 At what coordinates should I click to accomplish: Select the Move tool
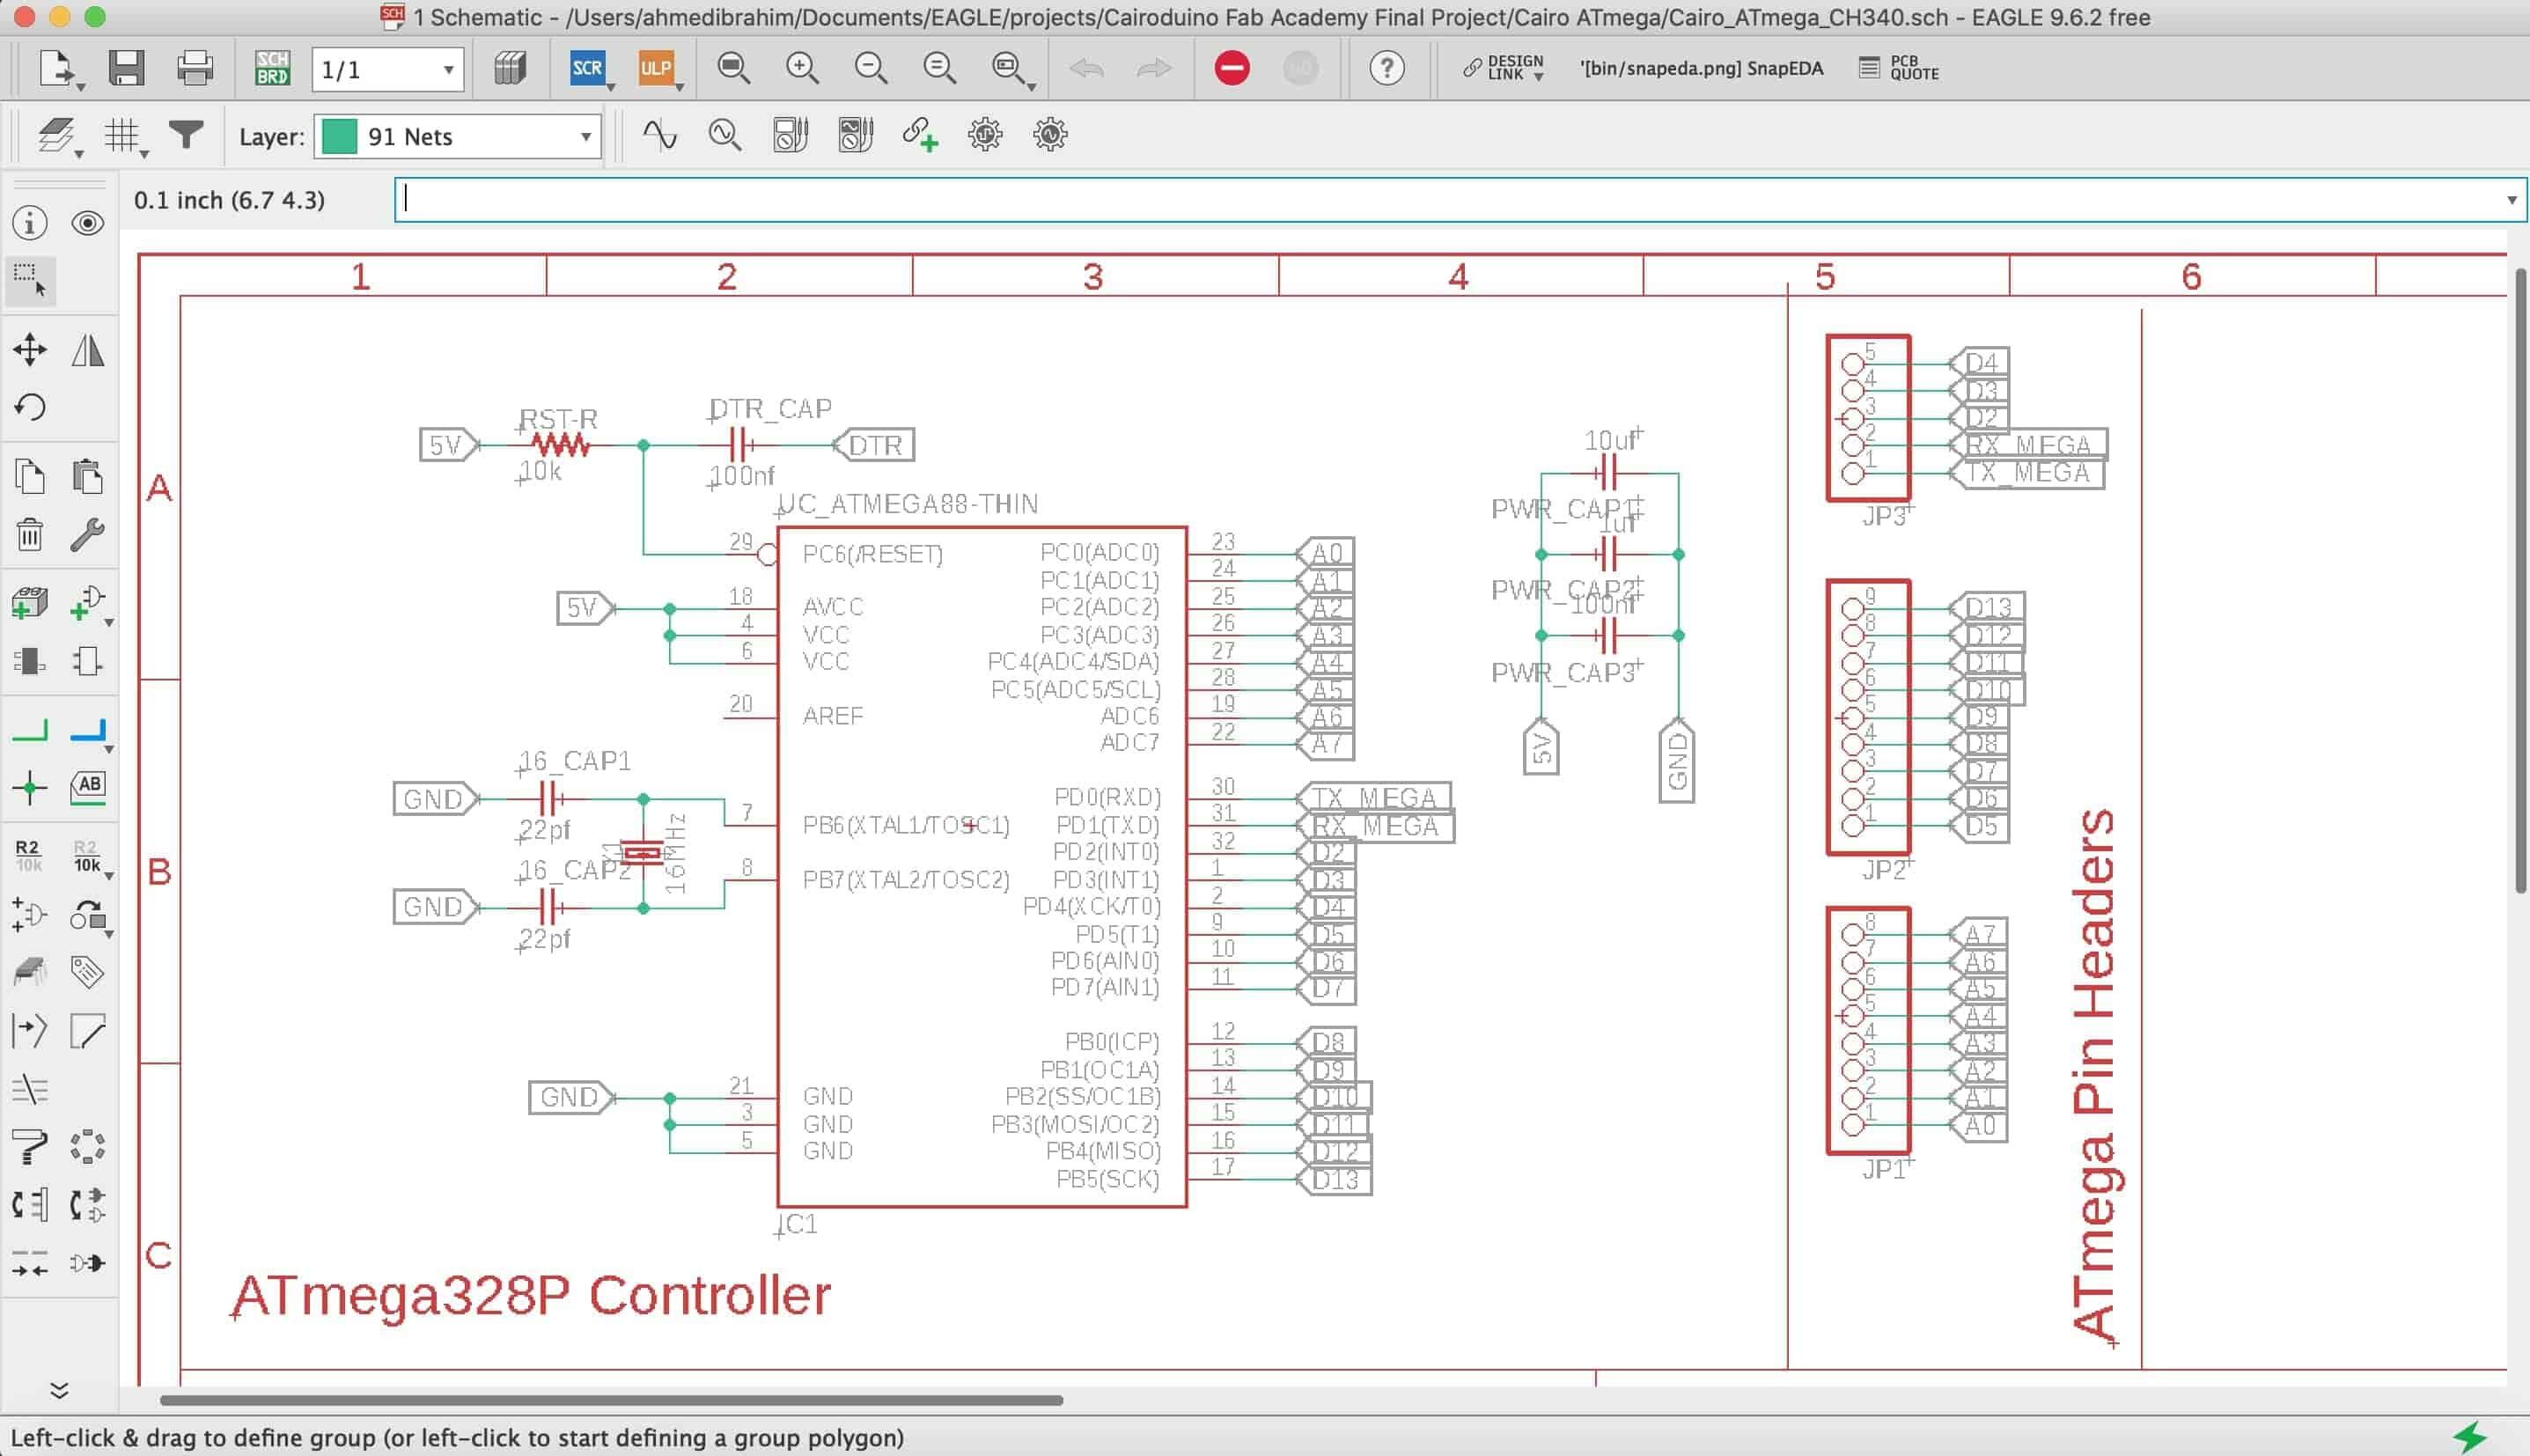(x=30, y=350)
